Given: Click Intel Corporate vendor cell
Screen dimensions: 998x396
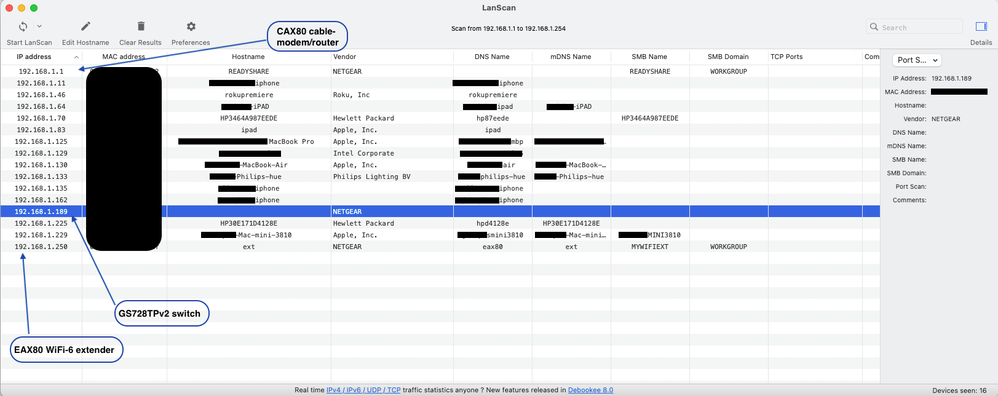Looking at the screenshot, I should [x=363, y=153].
